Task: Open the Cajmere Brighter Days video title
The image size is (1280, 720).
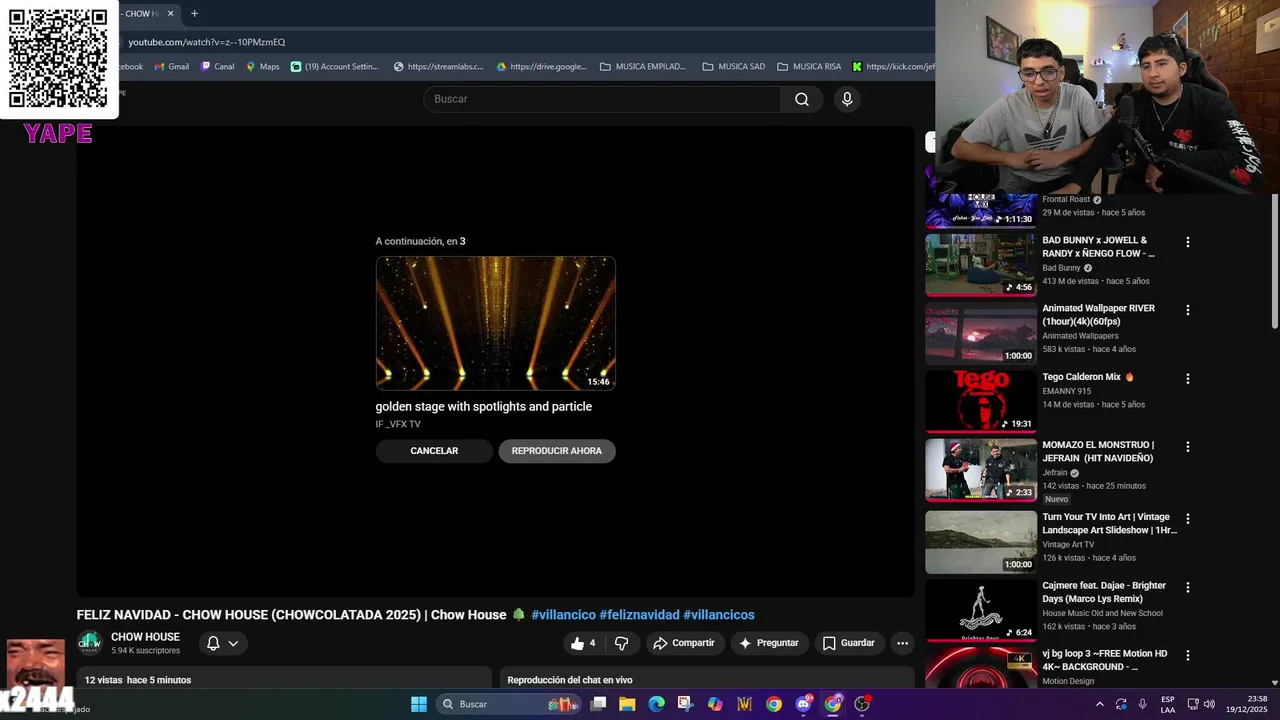Action: coord(1104,592)
